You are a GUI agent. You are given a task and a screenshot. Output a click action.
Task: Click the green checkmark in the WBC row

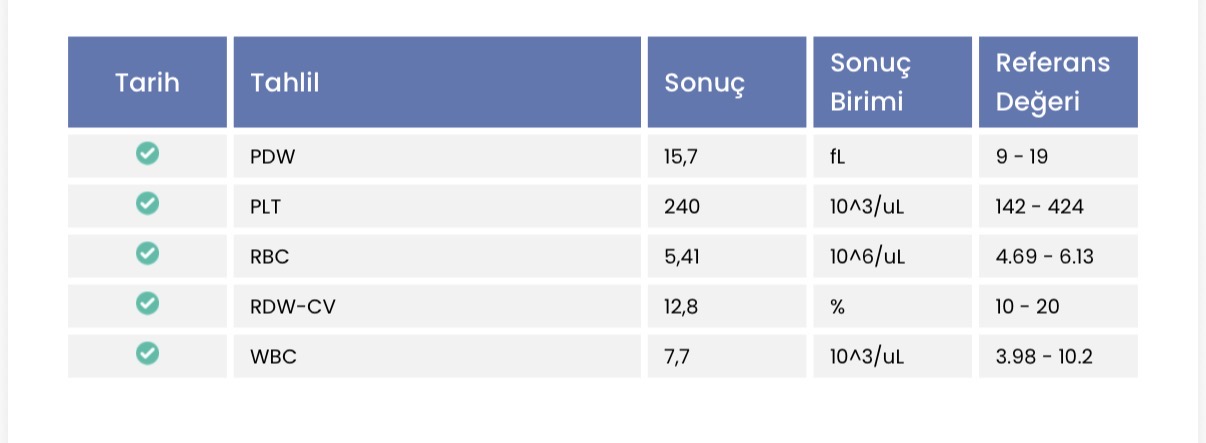tap(147, 353)
